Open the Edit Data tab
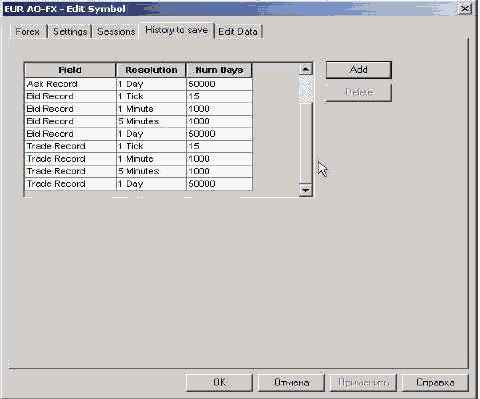 (238, 32)
